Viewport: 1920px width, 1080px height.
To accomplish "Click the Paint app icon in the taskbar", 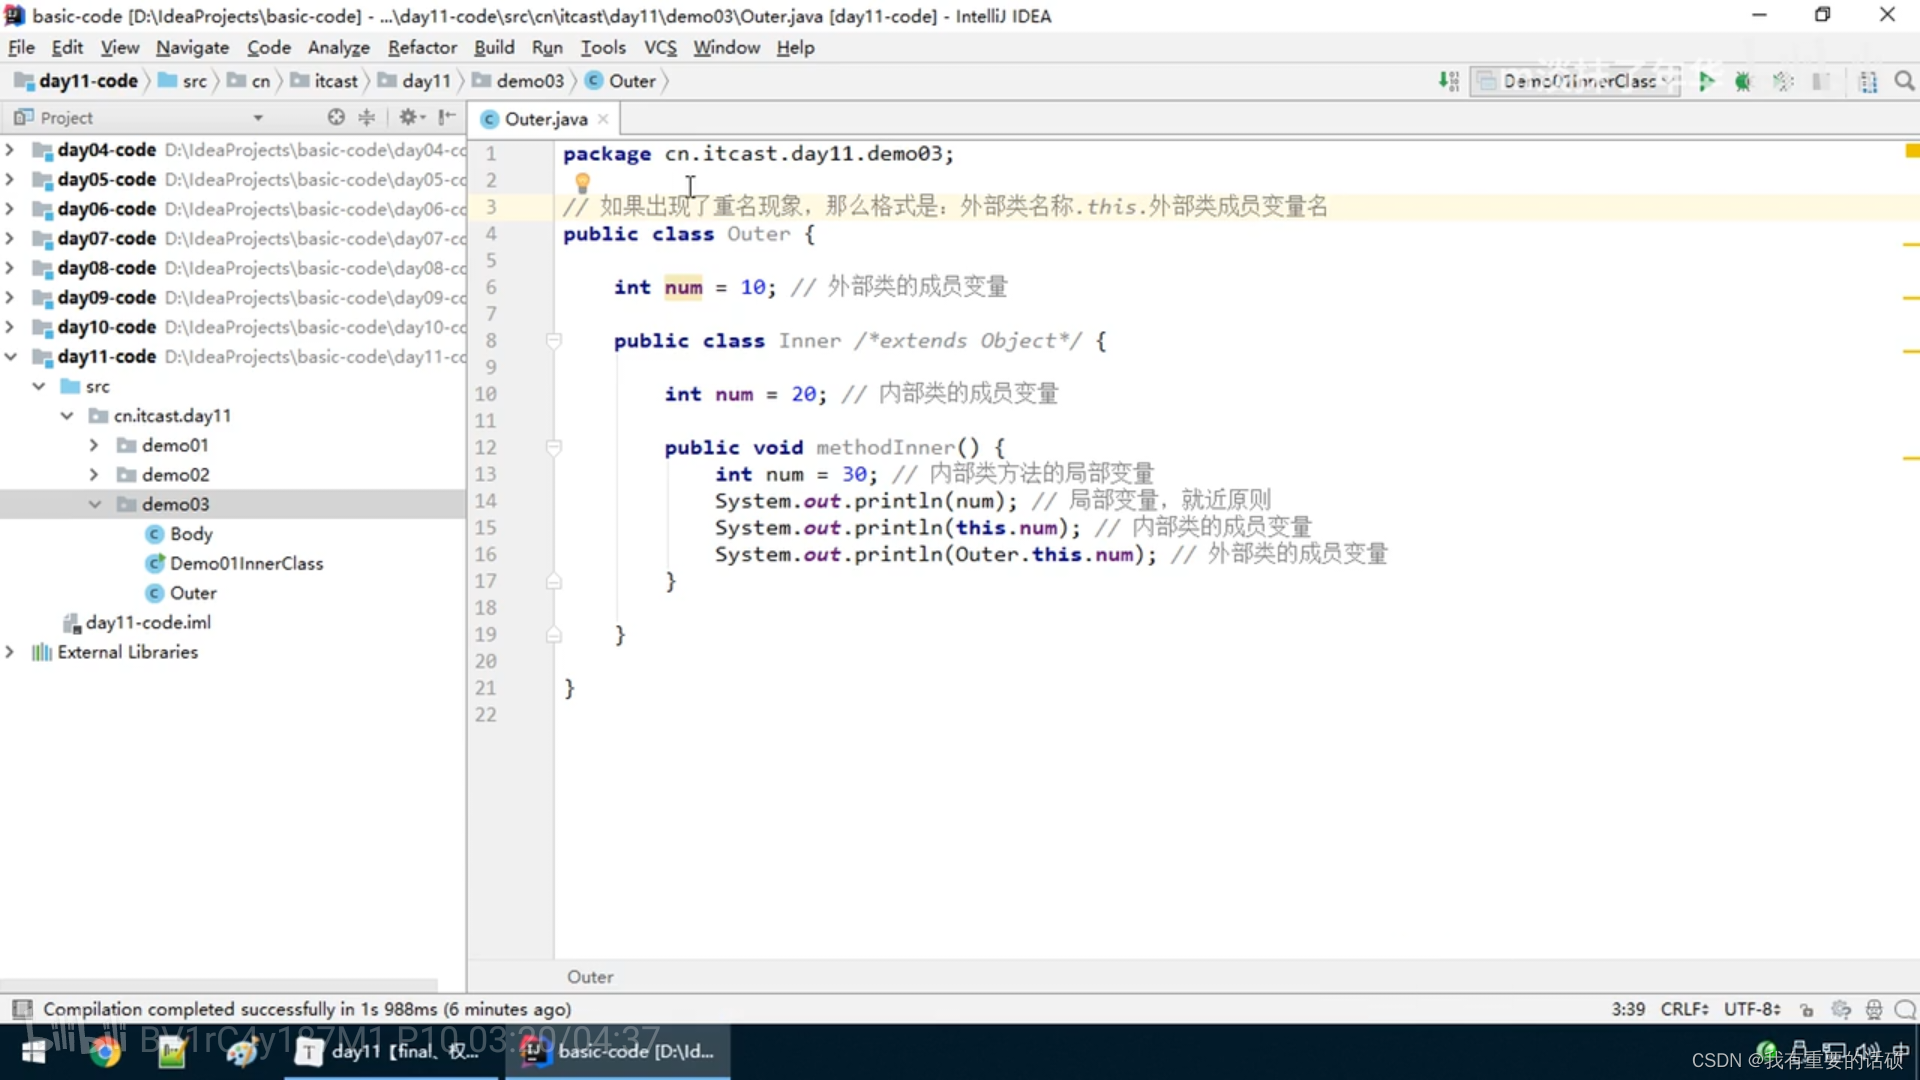I will (x=241, y=1052).
